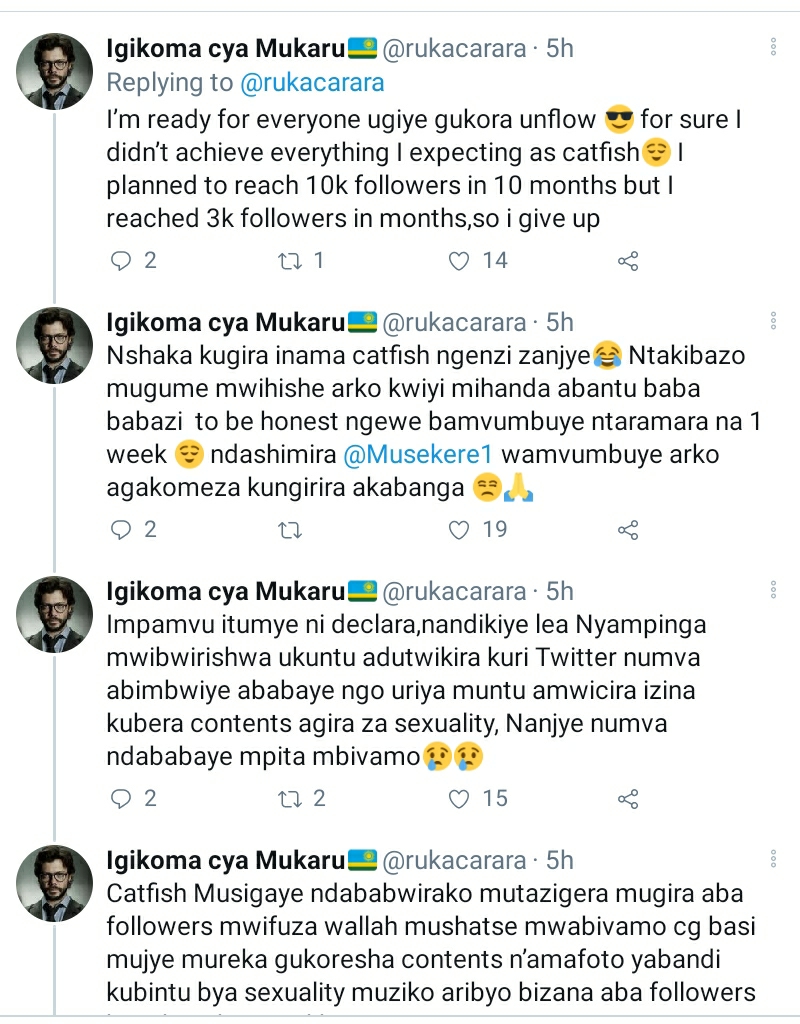Open more options on third tweet

pos(772,591)
